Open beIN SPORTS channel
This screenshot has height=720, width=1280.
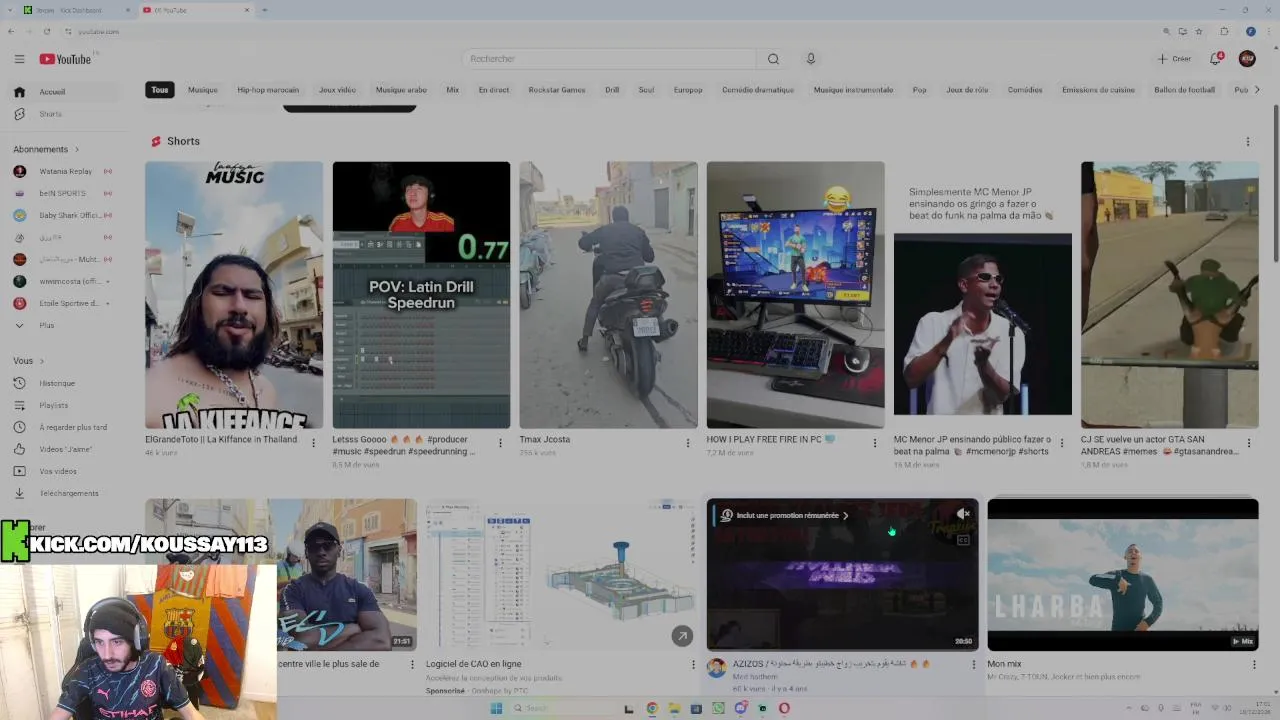pos(65,193)
